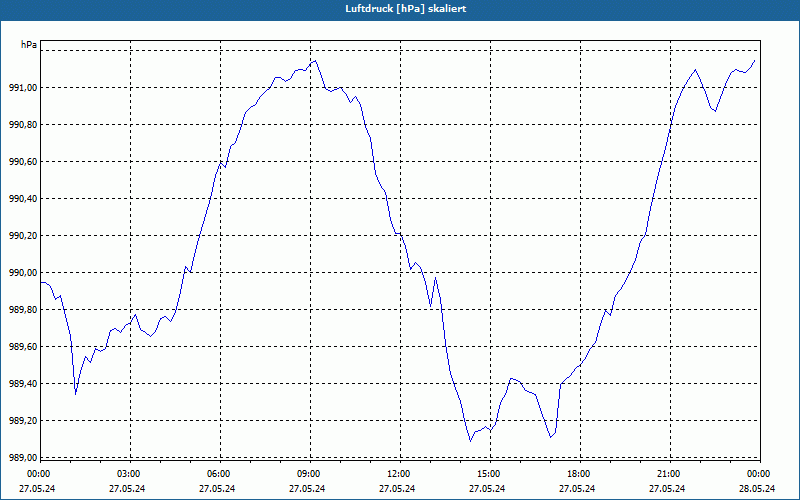800x500 pixels.
Task: Click the 28.05.24 date label
Action: 758,488
